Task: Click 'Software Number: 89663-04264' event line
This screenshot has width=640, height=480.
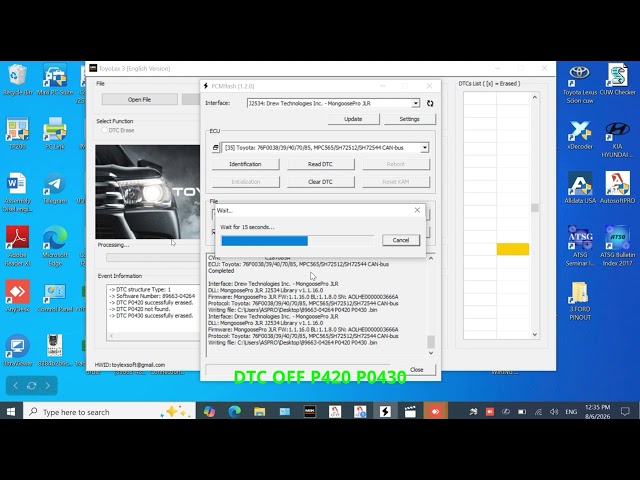Action: (152, 296)
